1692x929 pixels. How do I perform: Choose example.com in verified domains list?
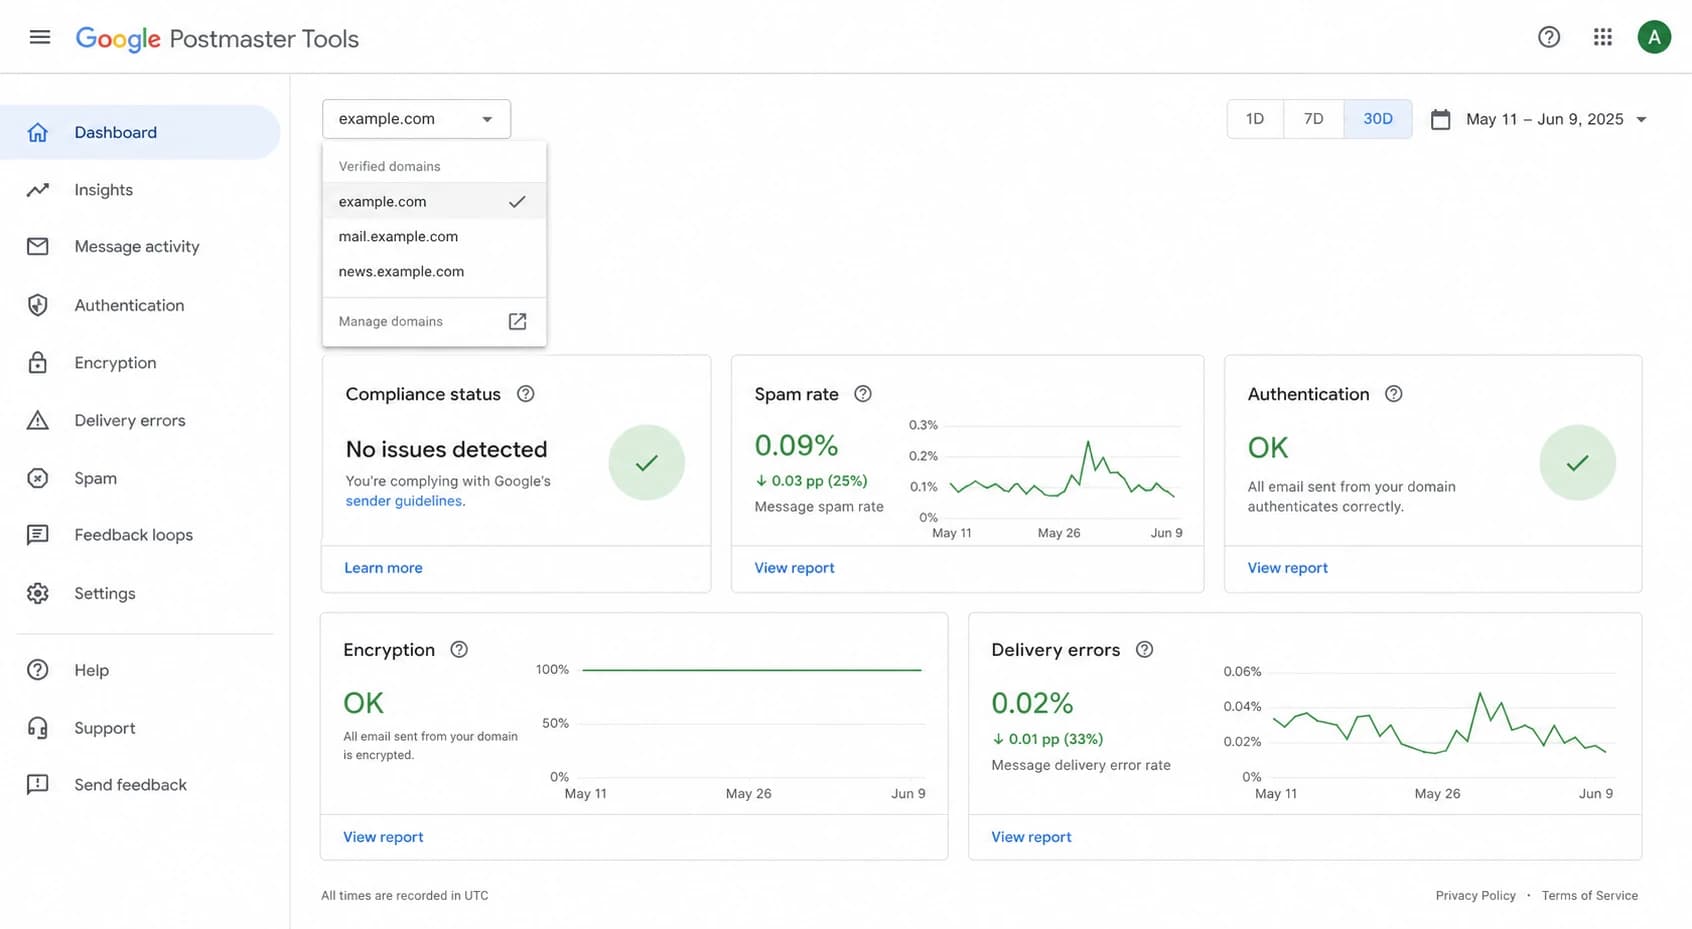coord(434,201)
